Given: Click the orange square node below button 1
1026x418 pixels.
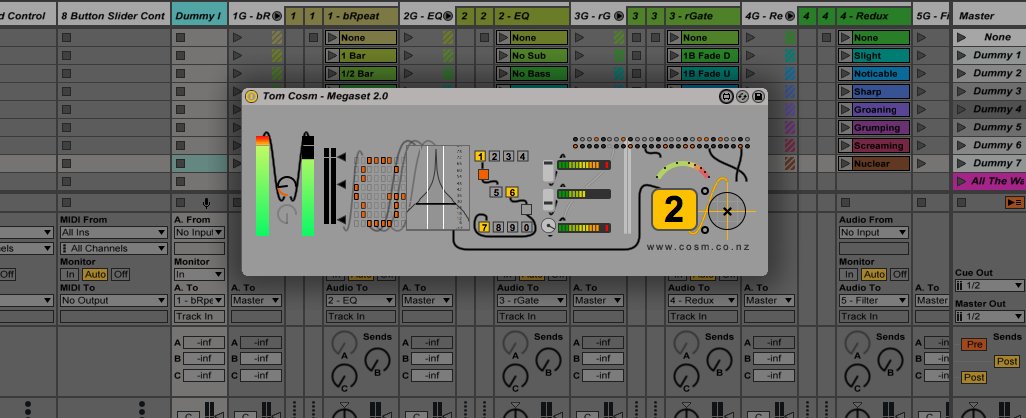Looking at the screenshot, I should click(x=483, y=175).
